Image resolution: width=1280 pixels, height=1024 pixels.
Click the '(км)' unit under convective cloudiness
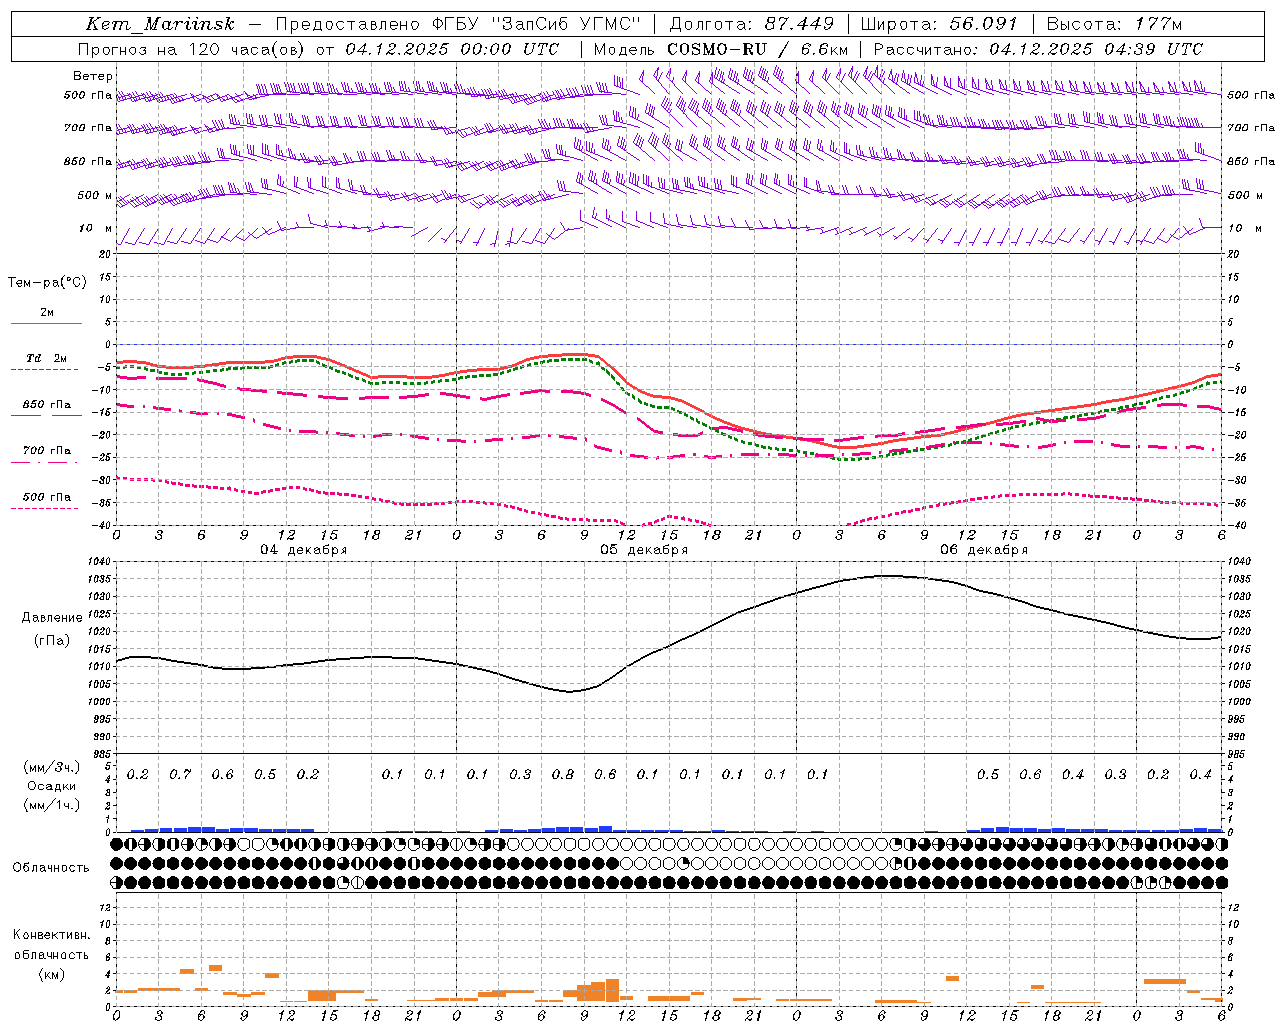click(x=52, y=974)
